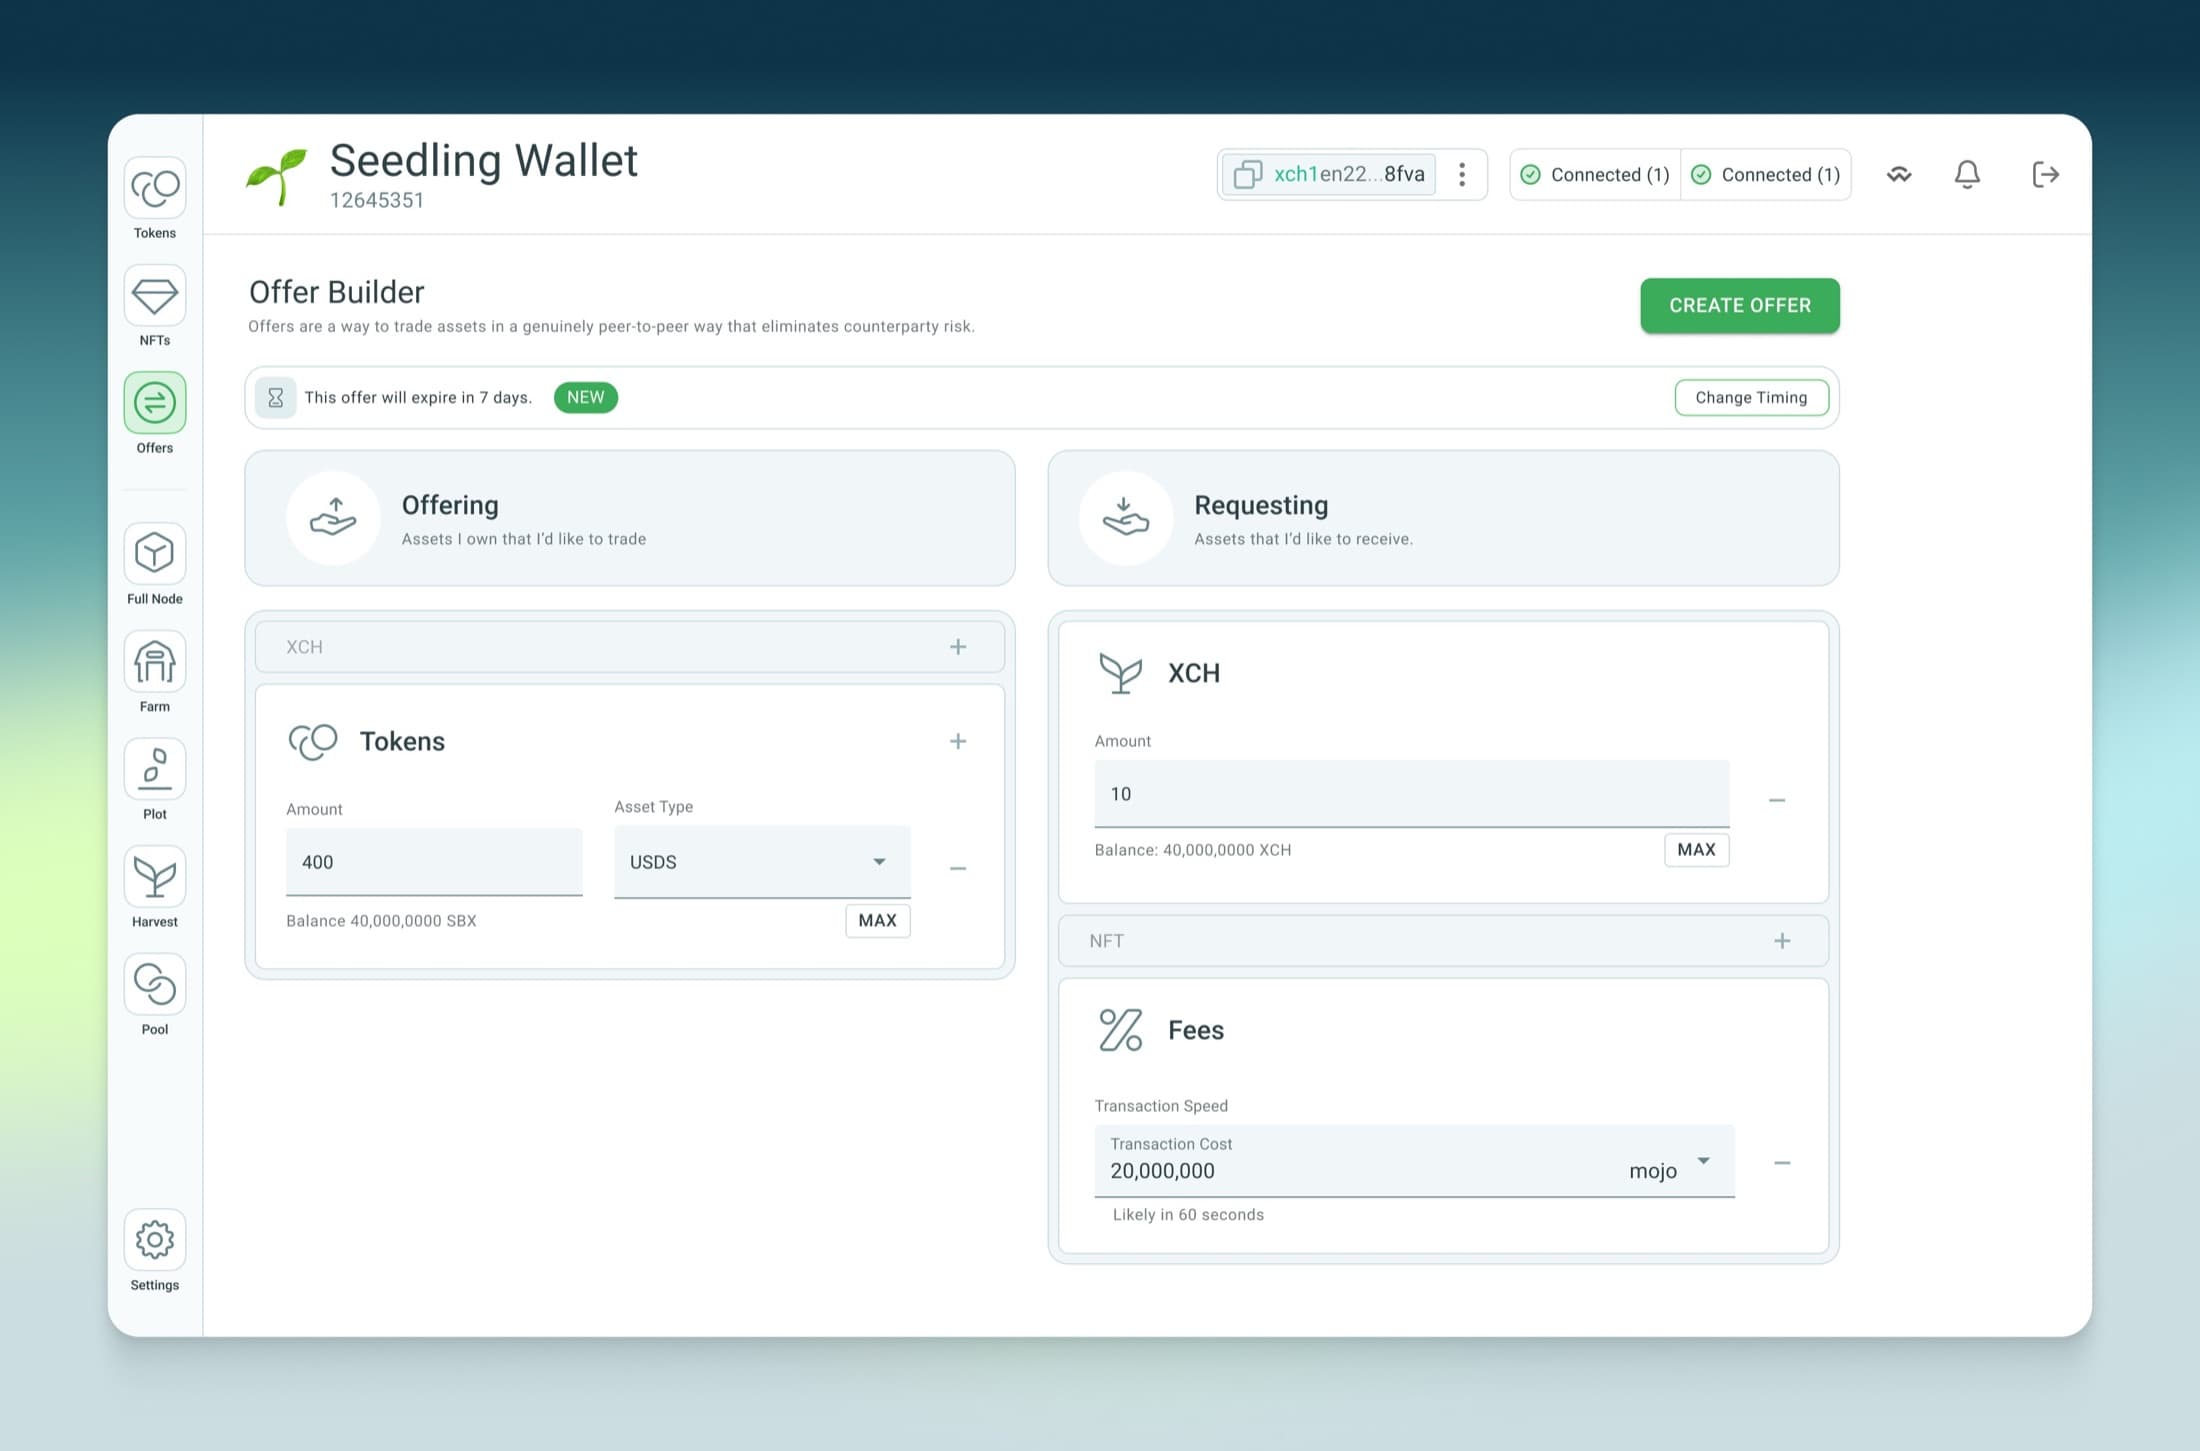Add another token with Tokens plus
The image size is (2200, 1451).
click(958, 741)
